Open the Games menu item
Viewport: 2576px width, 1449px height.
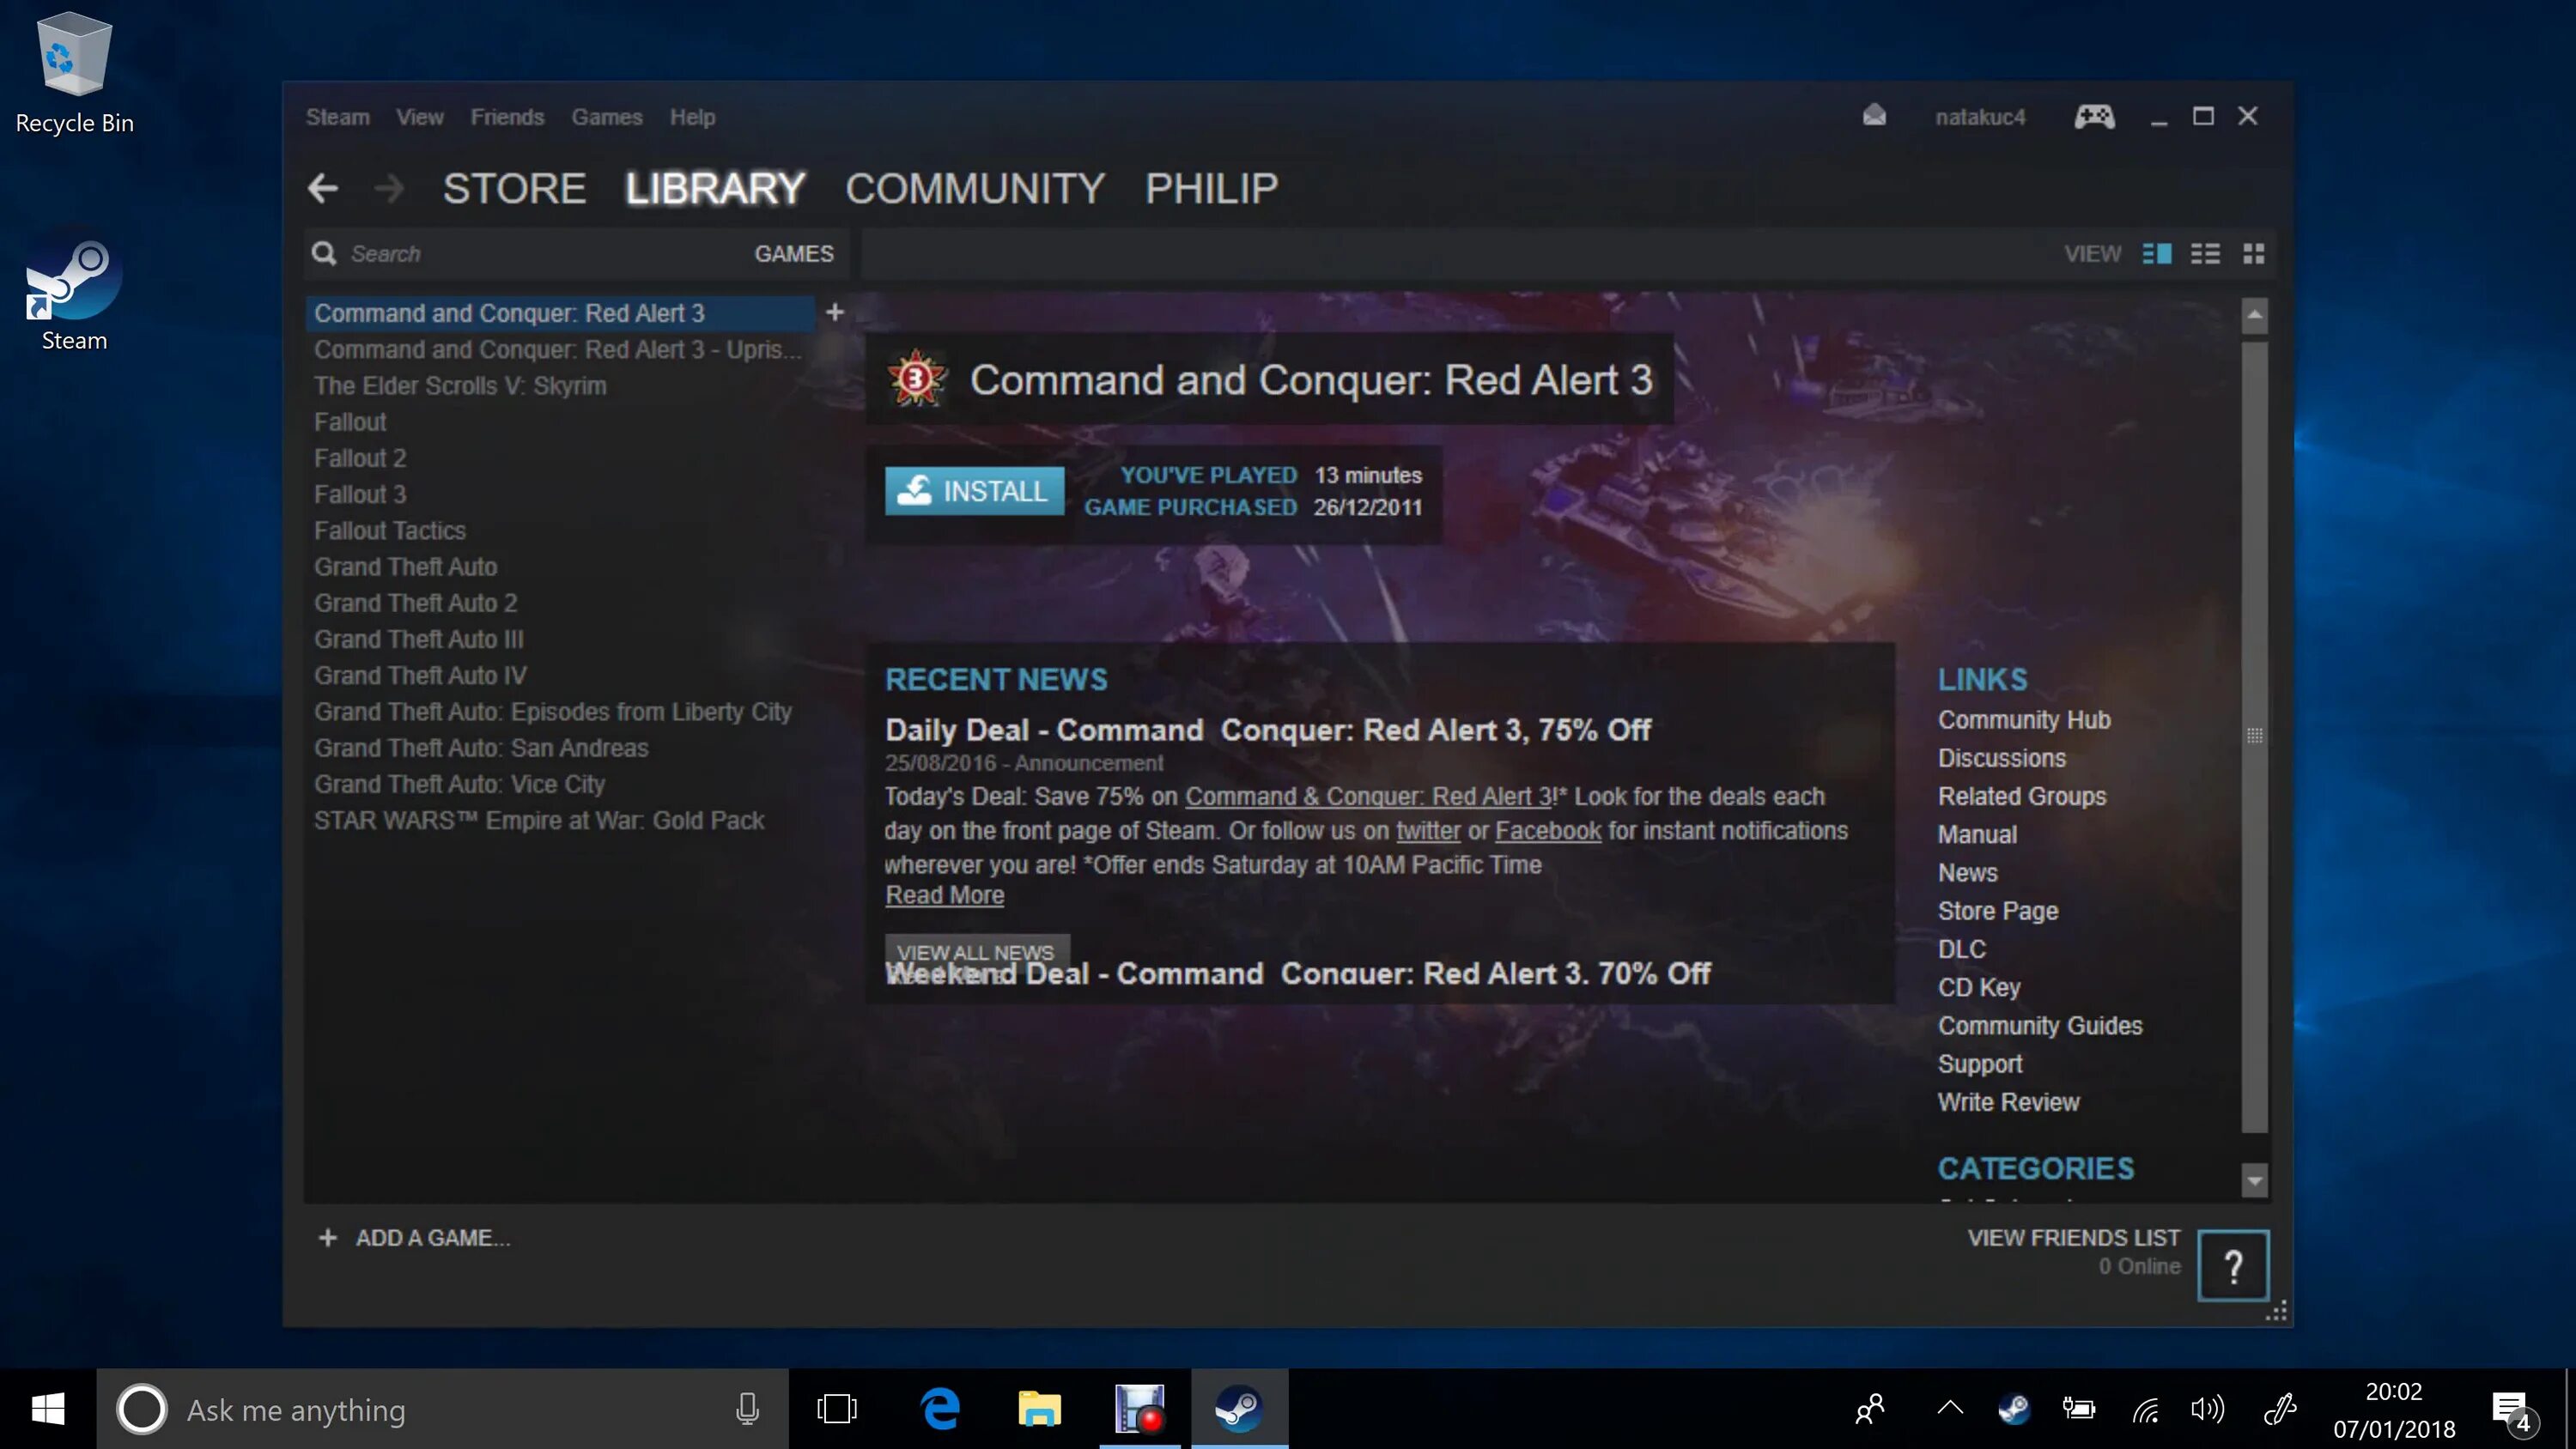605,117
